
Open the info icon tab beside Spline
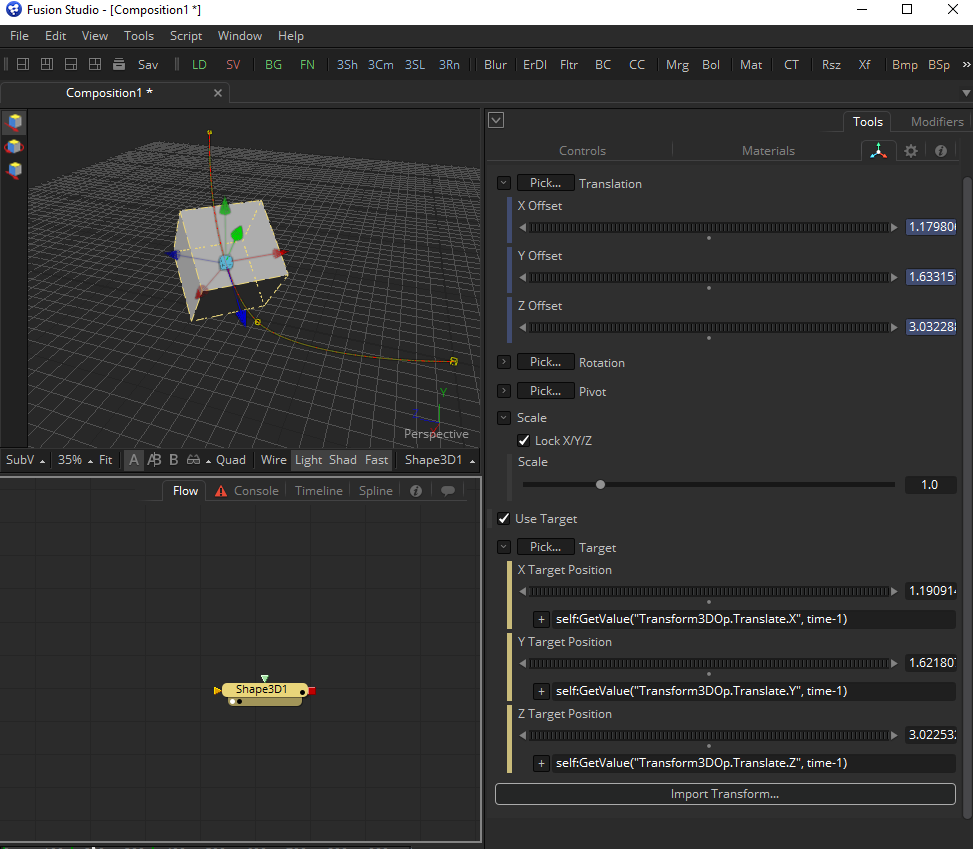[416, 491]
